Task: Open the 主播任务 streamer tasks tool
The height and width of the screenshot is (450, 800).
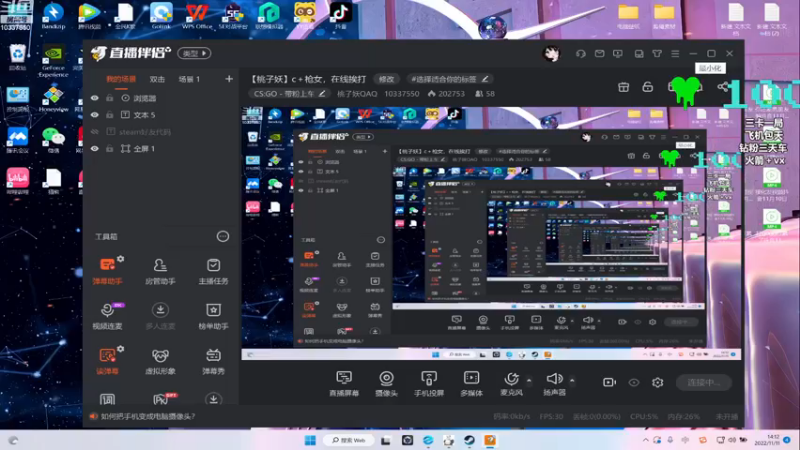Action: click(213, 271)
